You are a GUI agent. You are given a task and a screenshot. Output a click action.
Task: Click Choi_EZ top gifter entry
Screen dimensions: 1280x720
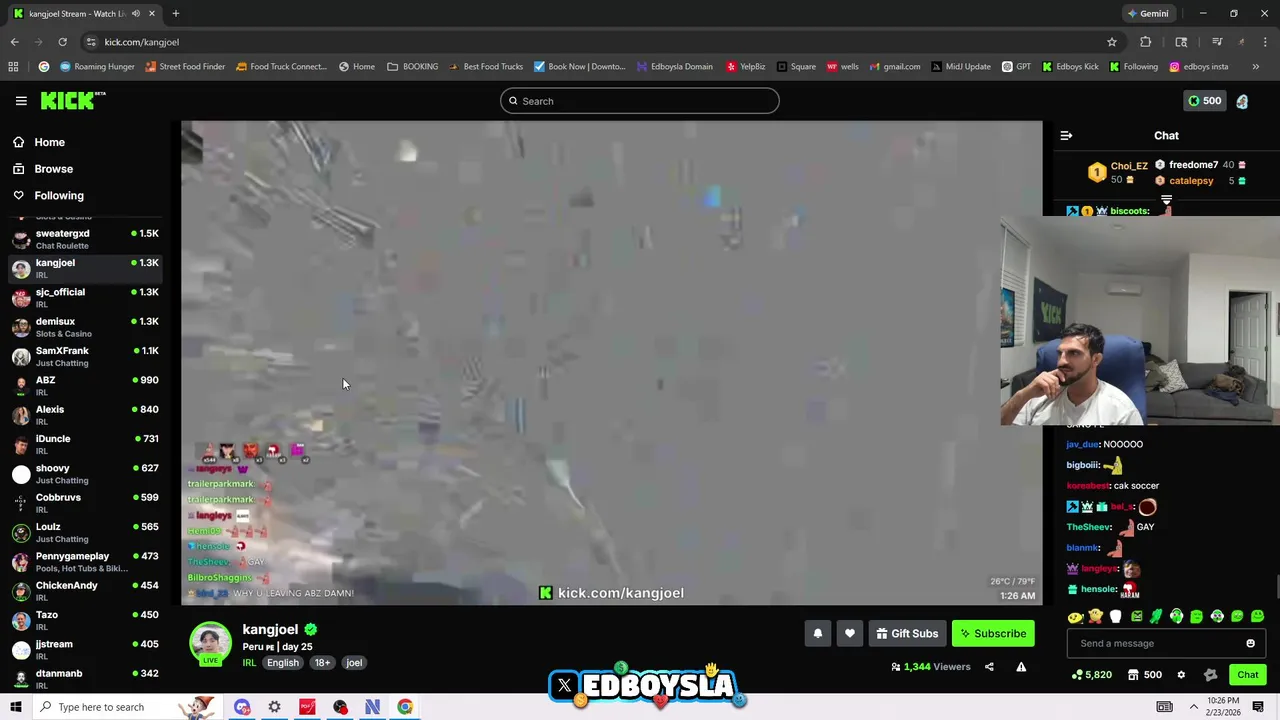click(x=1119, y=172)
